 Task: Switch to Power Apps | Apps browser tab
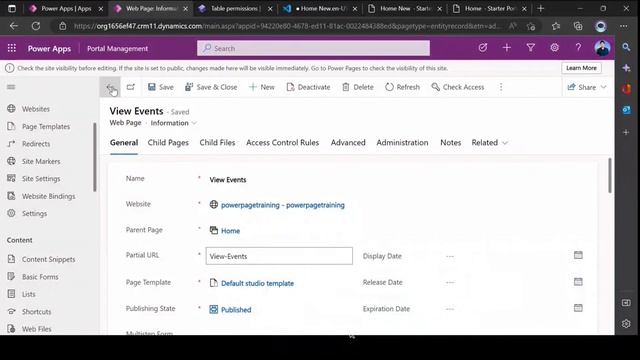coord(67,9)
